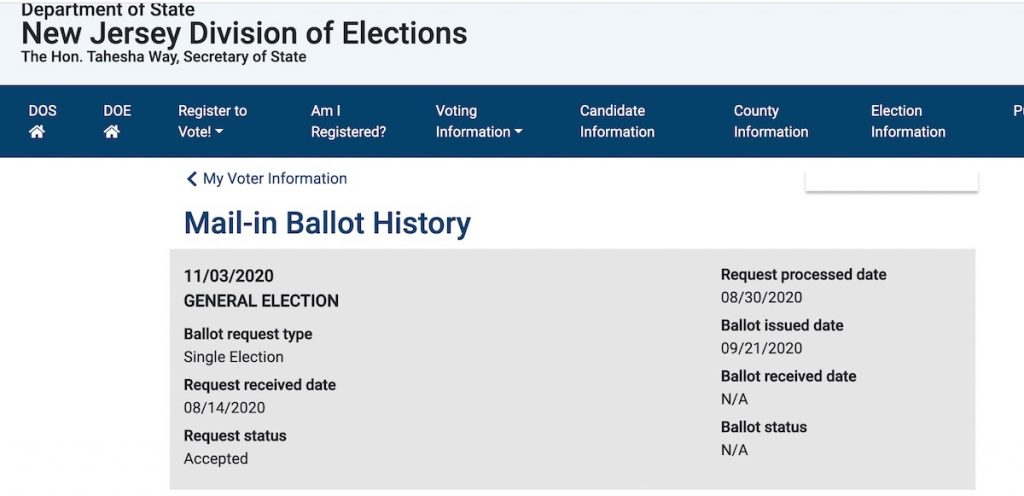
Task: Go to County Information
Action: pos(770,121)
